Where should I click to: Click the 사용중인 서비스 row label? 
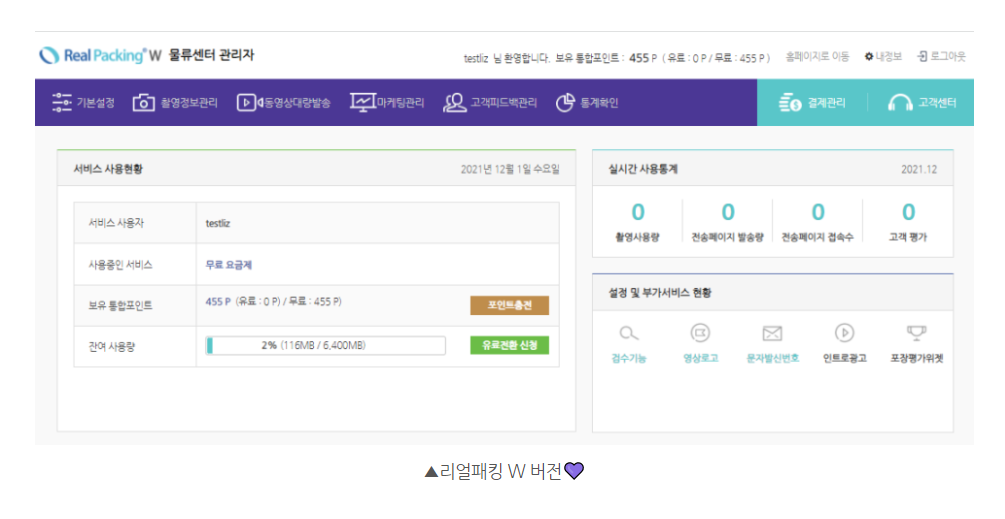pos(120,265)
